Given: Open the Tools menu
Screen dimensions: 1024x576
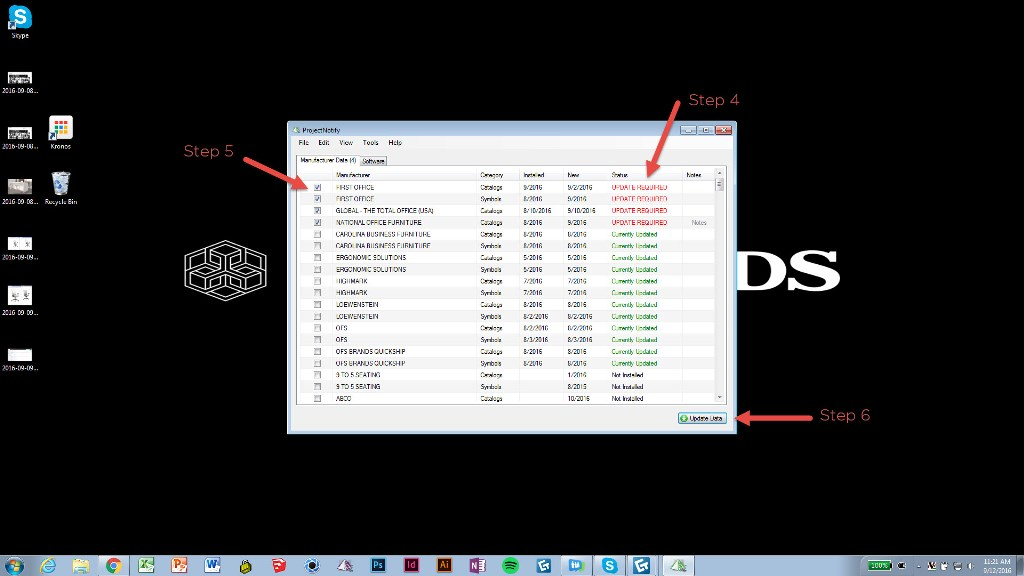Looking at the screenshot, I should [370, 142].
